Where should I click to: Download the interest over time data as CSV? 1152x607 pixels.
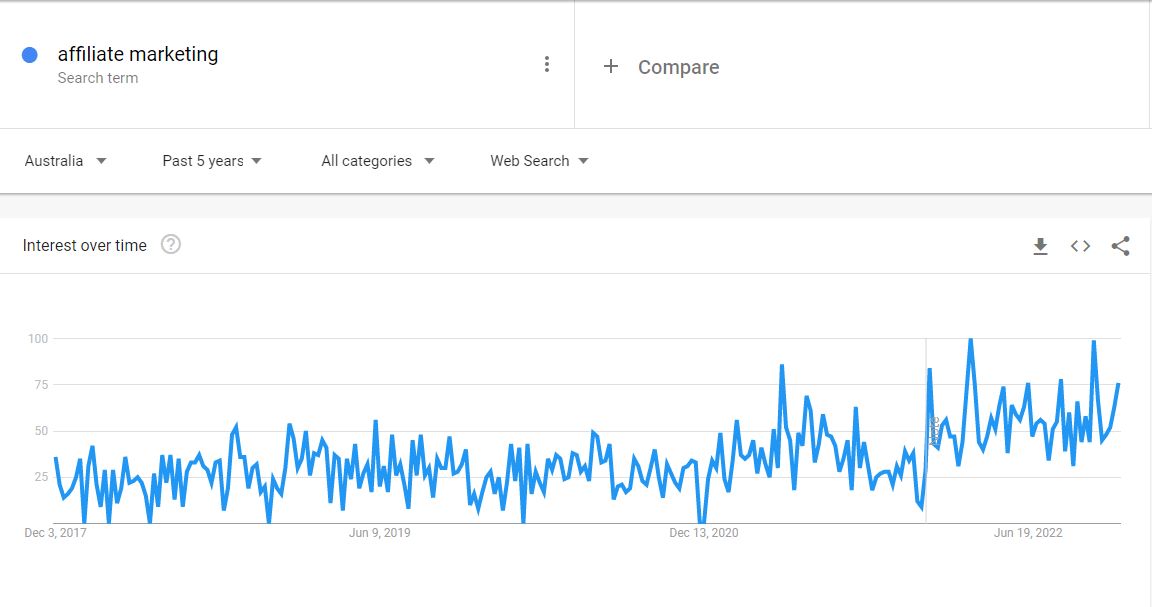click(x=1040, y=245)
